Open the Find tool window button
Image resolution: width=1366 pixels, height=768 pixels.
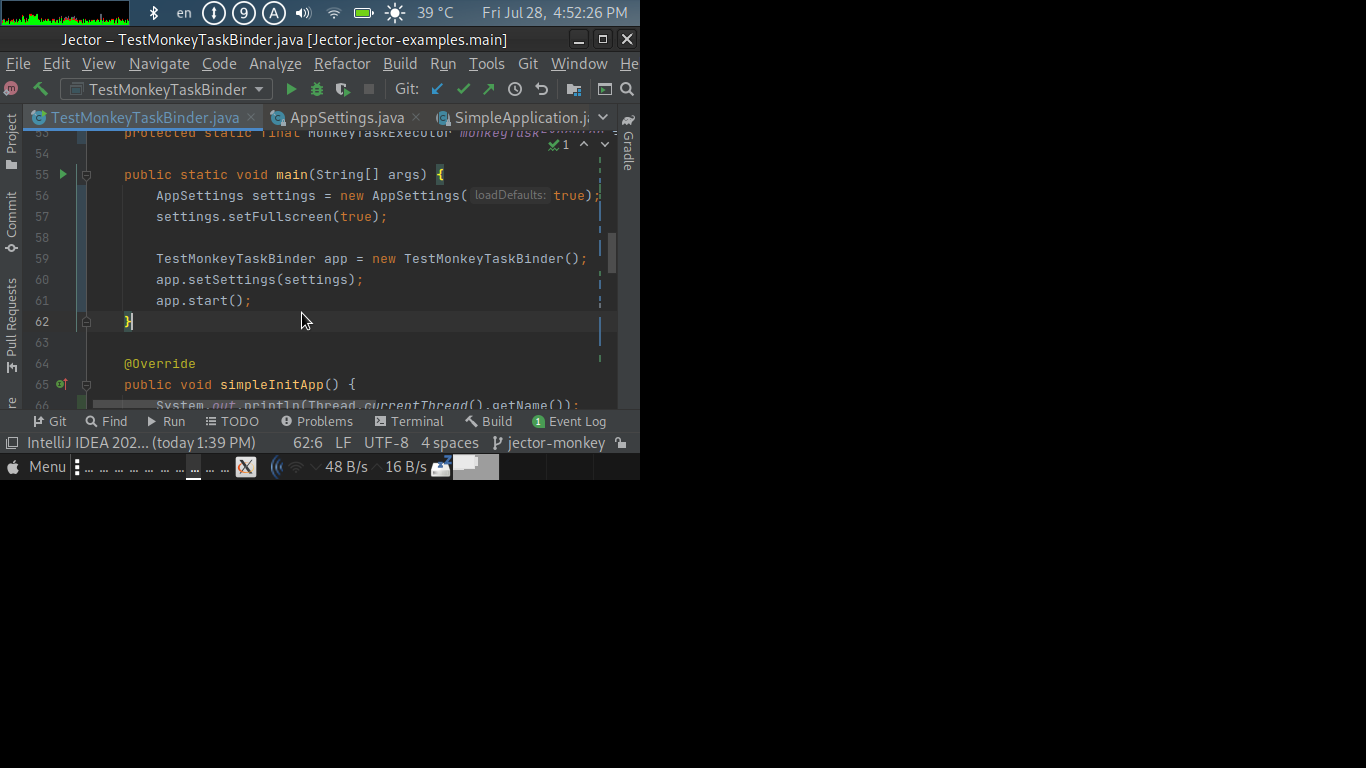click(x=107, y=421)
